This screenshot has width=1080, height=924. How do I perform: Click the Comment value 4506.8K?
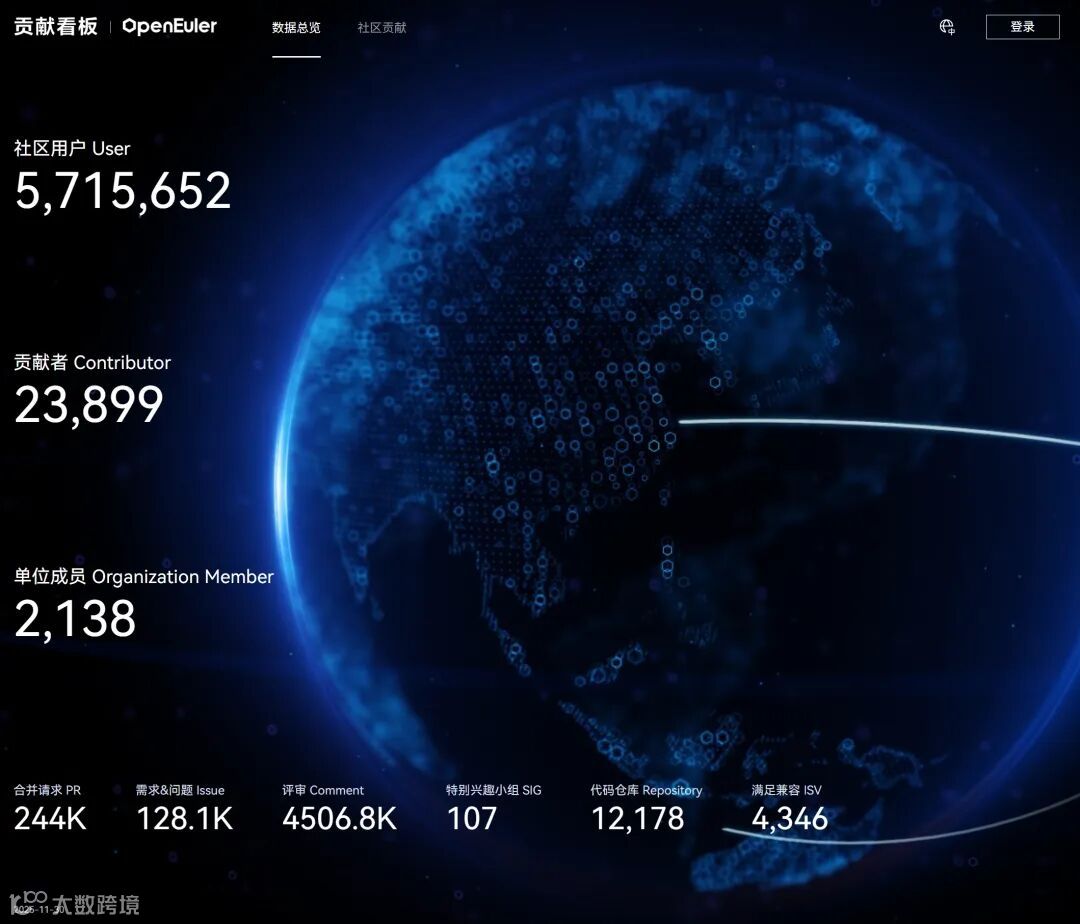tap(340, 819)
